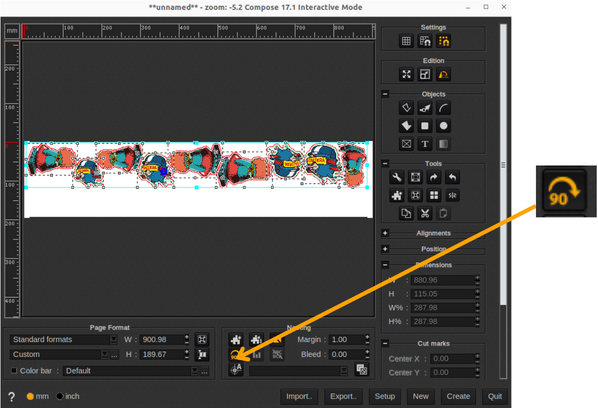Click the four-arrows expand icon in Edition
598x408 pixels.
click(x=406, y=74)
